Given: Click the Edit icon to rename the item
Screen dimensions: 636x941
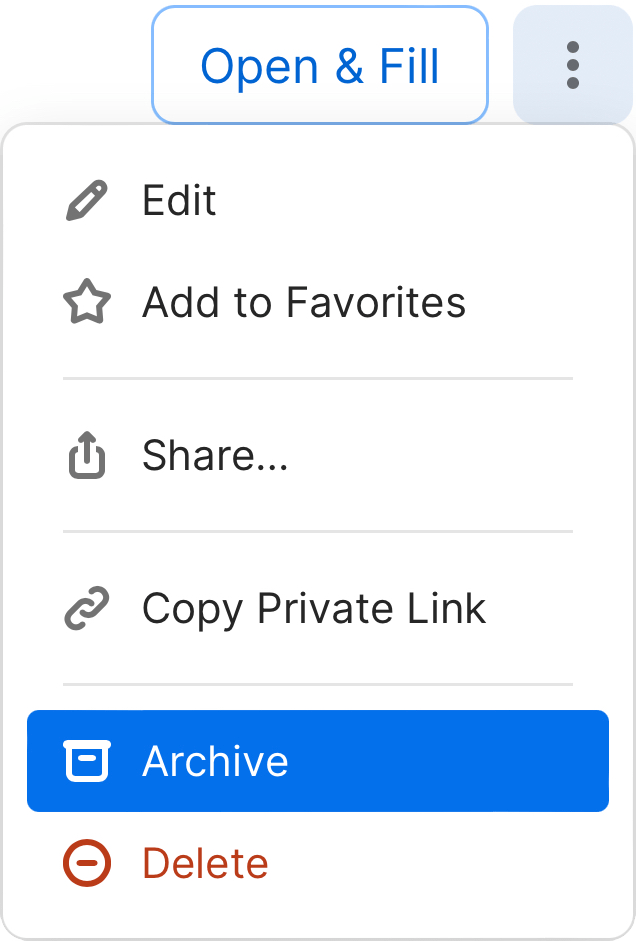Looking at the screenshot, I should [87, 200].
